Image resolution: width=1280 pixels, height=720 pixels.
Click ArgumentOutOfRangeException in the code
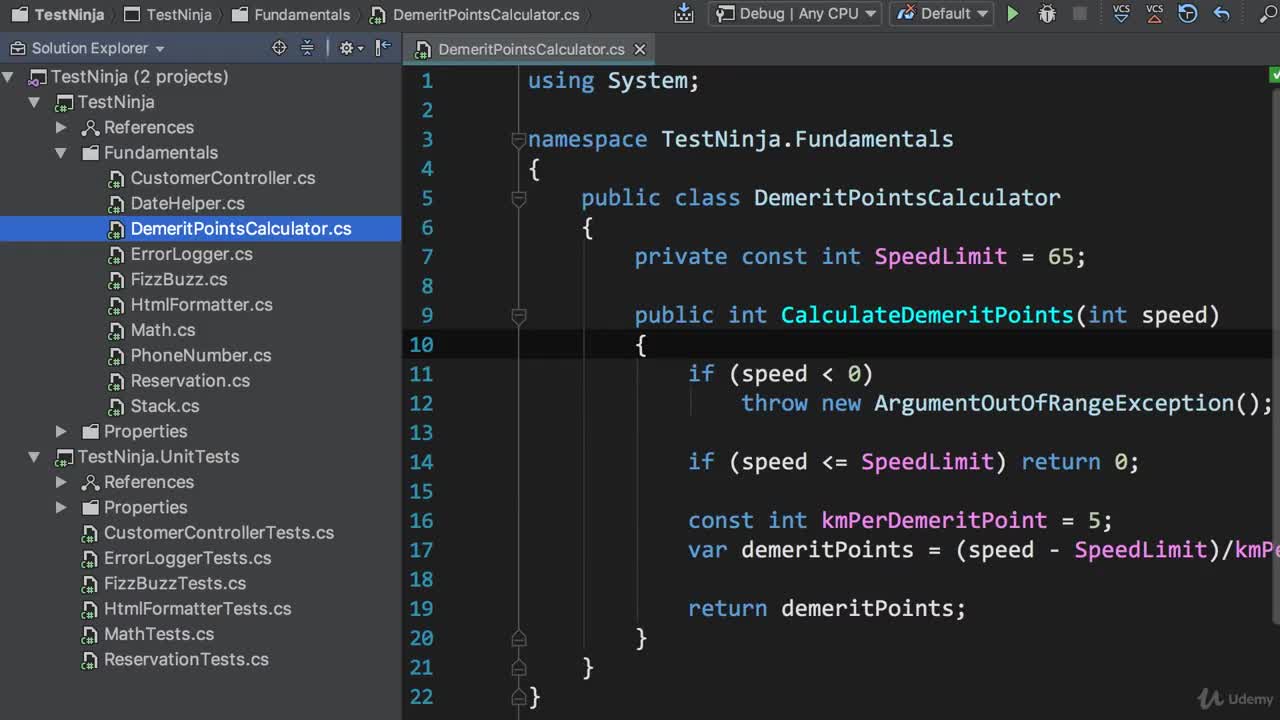coord(1054,403)
